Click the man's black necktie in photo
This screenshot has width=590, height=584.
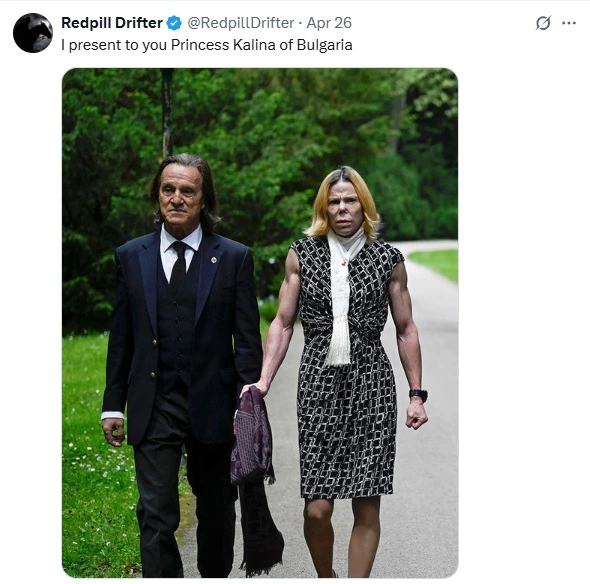[179, 262]
